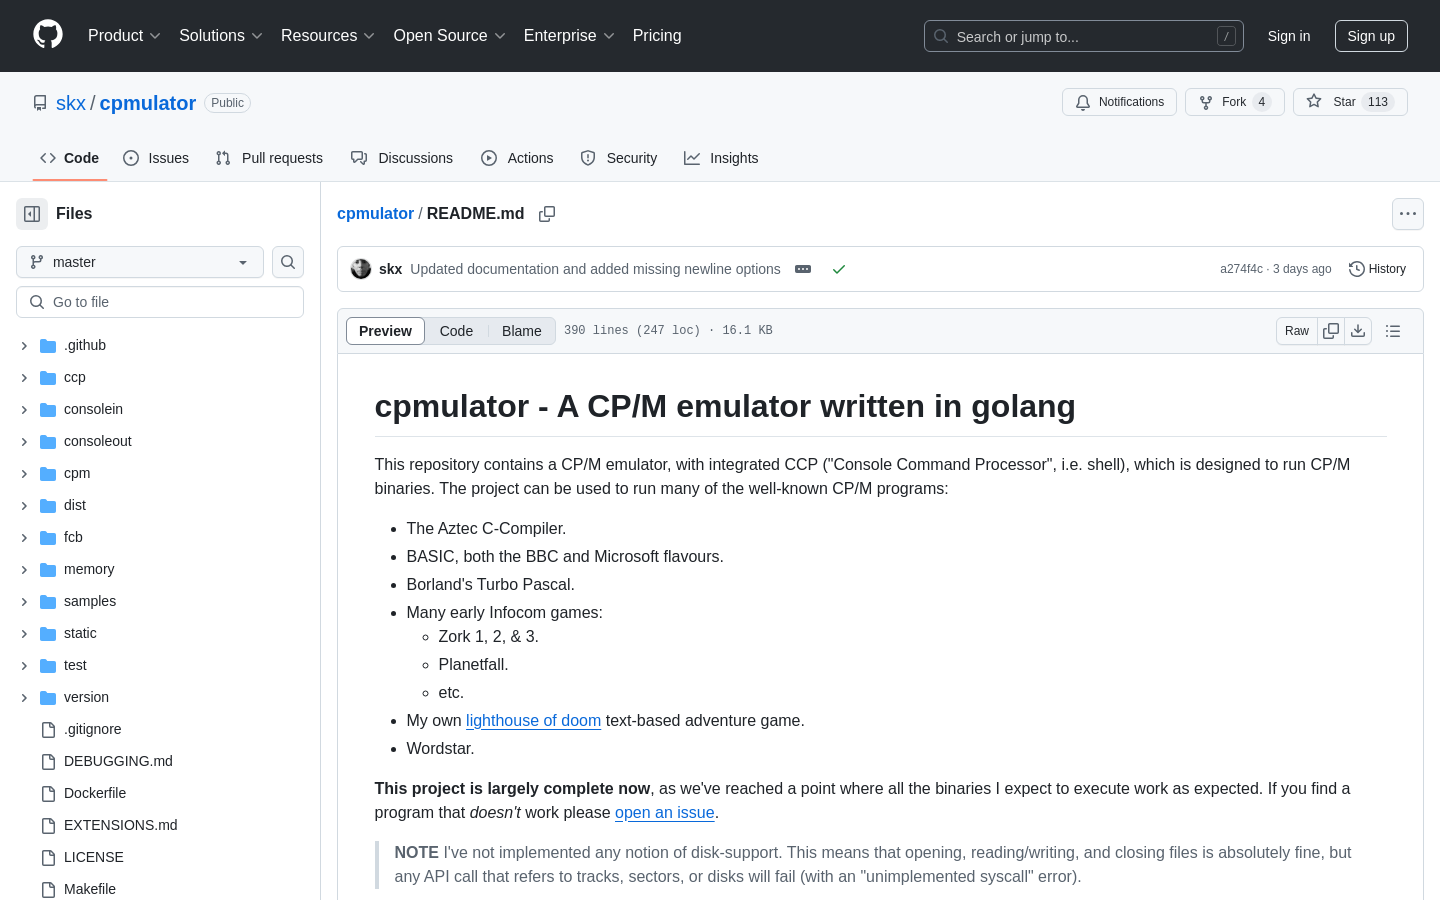Open the Actions tab
1440x900 pixels.
[517, 158]
